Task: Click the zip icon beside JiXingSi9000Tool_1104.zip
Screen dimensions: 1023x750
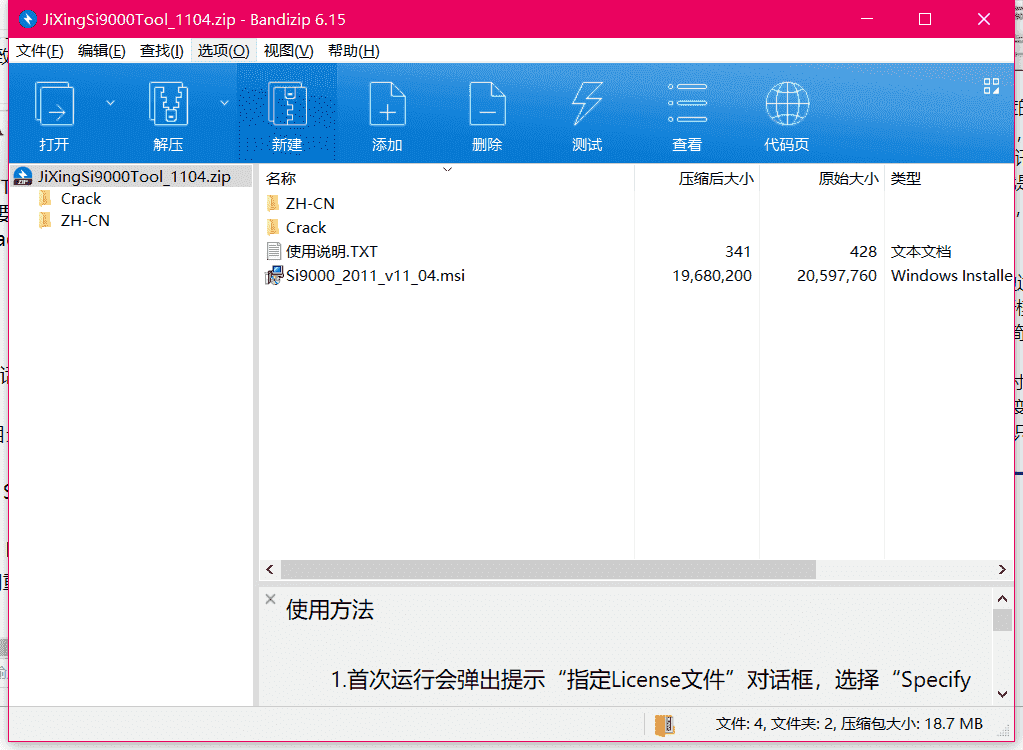Action: (x=23, y=177)
